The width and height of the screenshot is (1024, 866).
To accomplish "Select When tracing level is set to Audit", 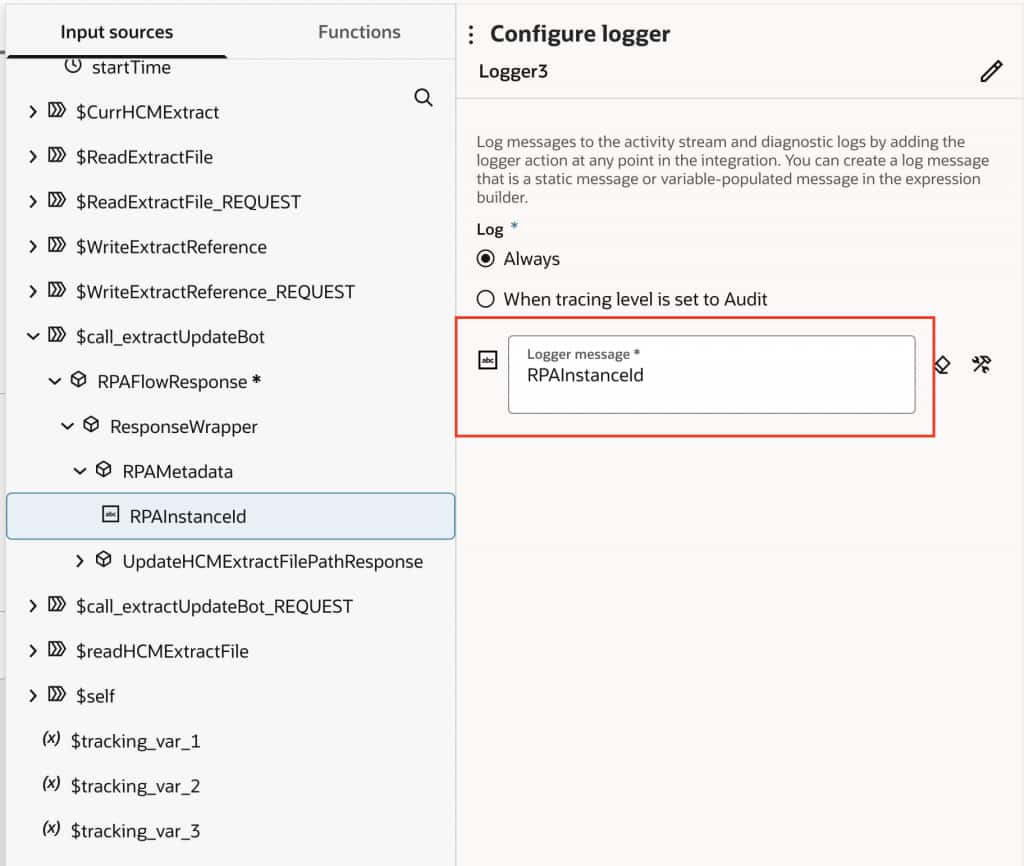I will tap(486, 299).
